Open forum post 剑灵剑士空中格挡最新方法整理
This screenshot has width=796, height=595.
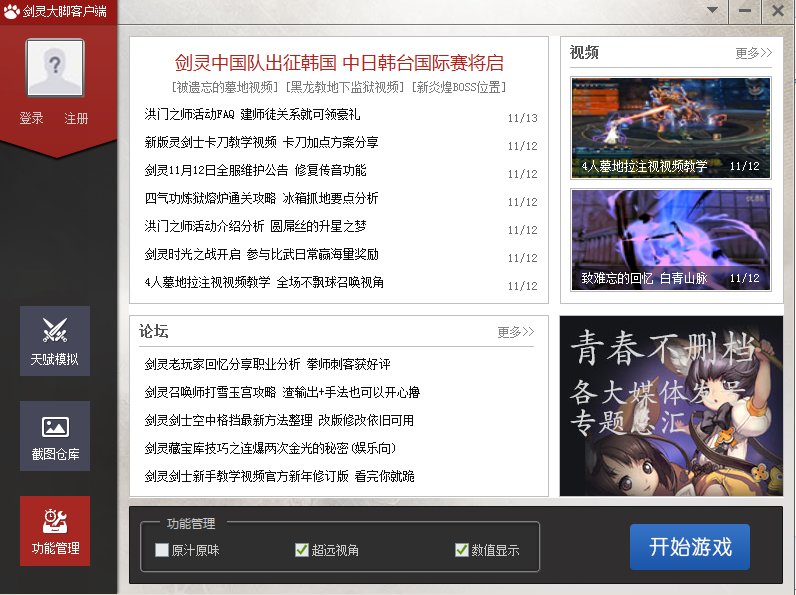pyautogui.click(x=279, y=420)
